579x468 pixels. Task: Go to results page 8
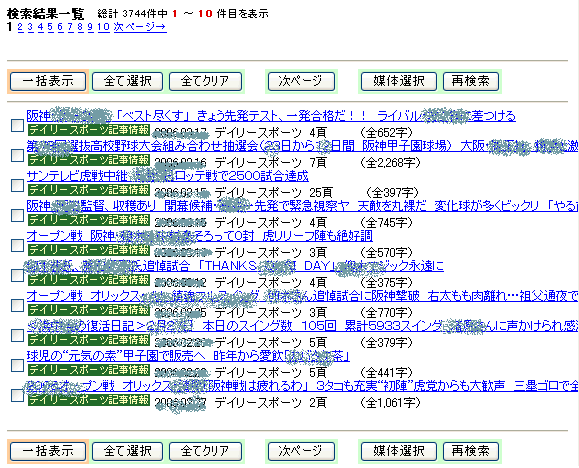coord(80,27)
